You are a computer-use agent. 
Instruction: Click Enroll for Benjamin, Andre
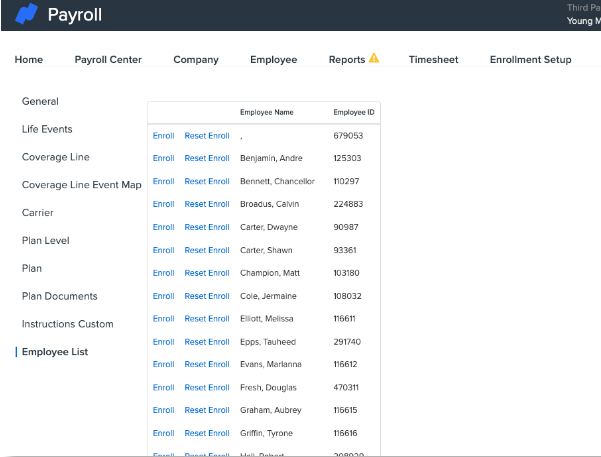(x=163, y=158)
